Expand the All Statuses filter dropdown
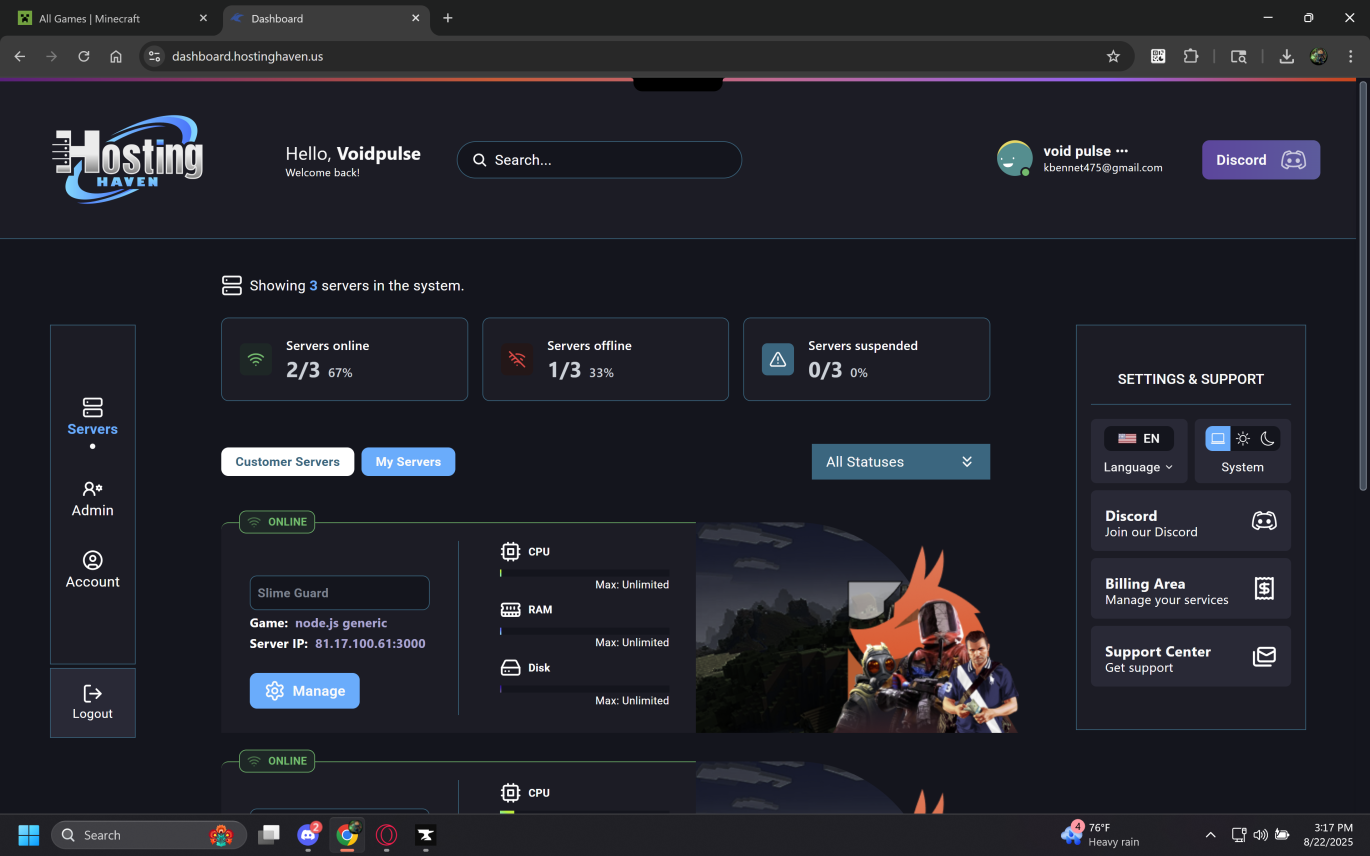The height and width of the screenshot is (856, 1370). [x=900, y=462]
